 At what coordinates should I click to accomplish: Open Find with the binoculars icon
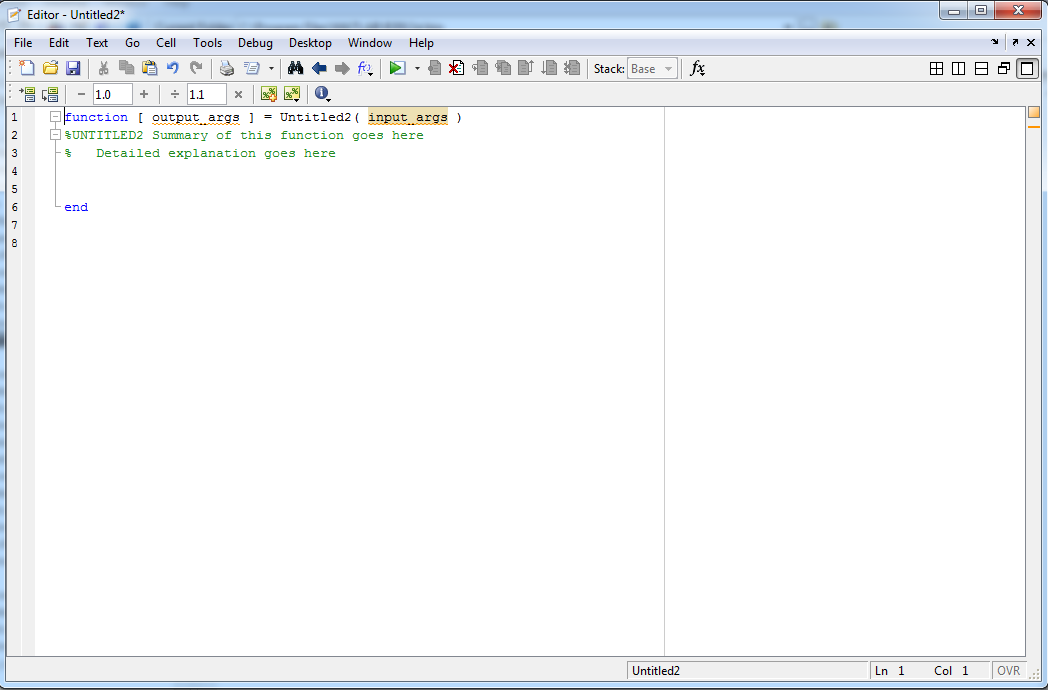point(295,68)
